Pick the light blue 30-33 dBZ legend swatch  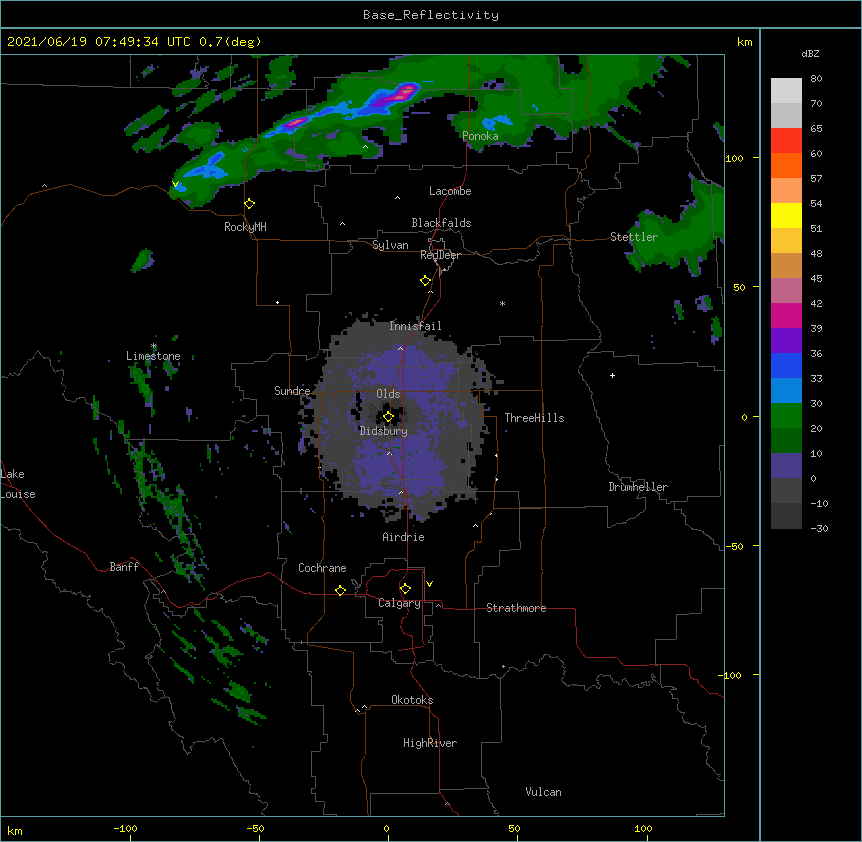click(786, 391)
